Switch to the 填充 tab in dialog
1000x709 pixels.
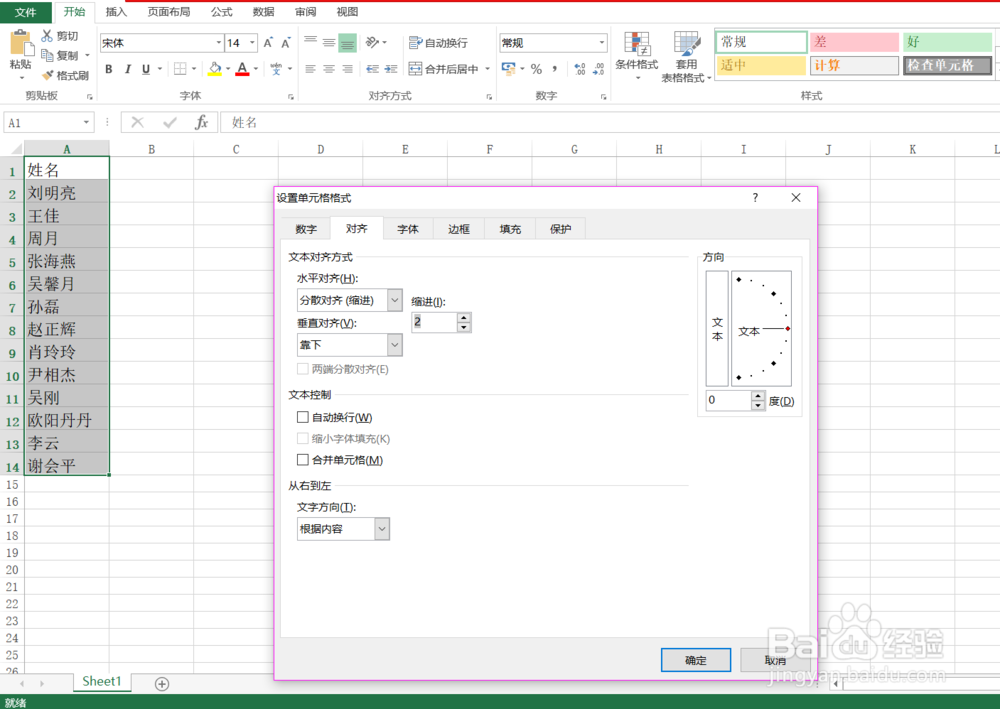[x=510, y=229]
